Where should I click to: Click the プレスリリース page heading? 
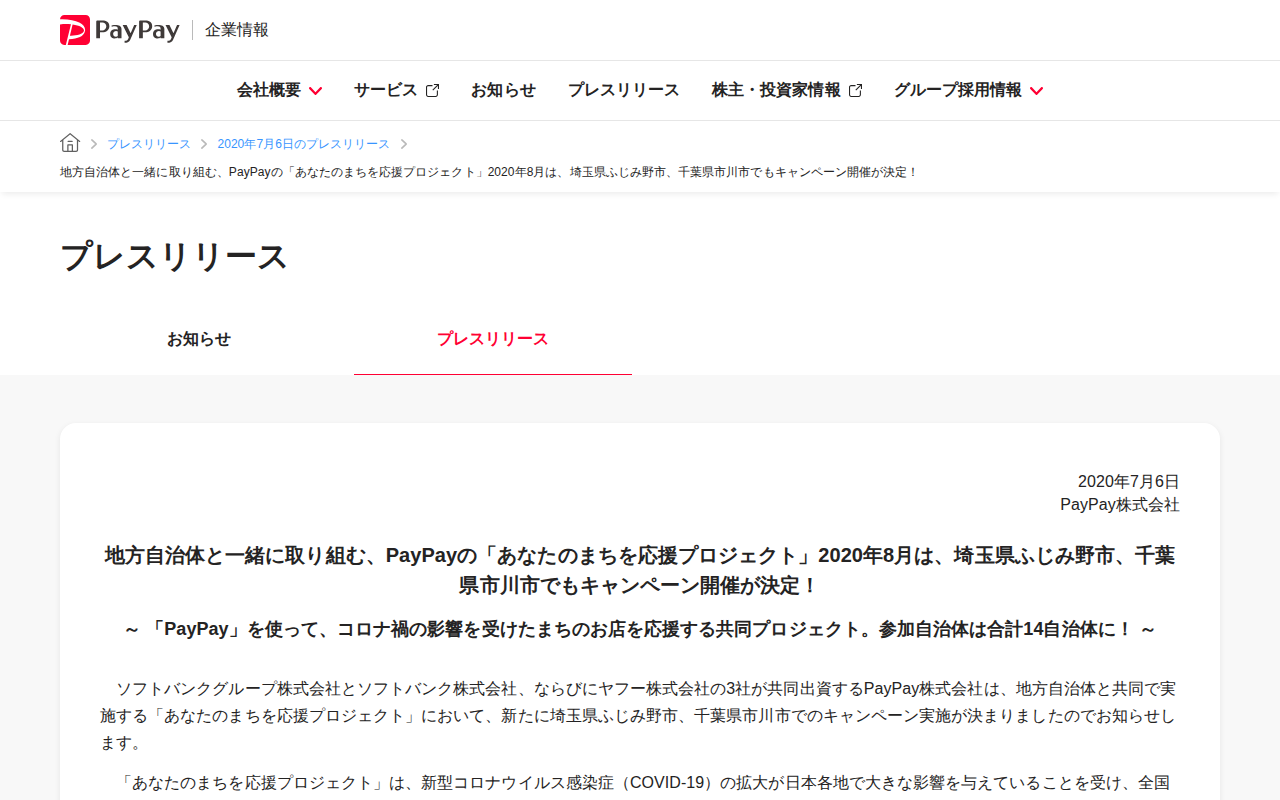coord(174,257)
